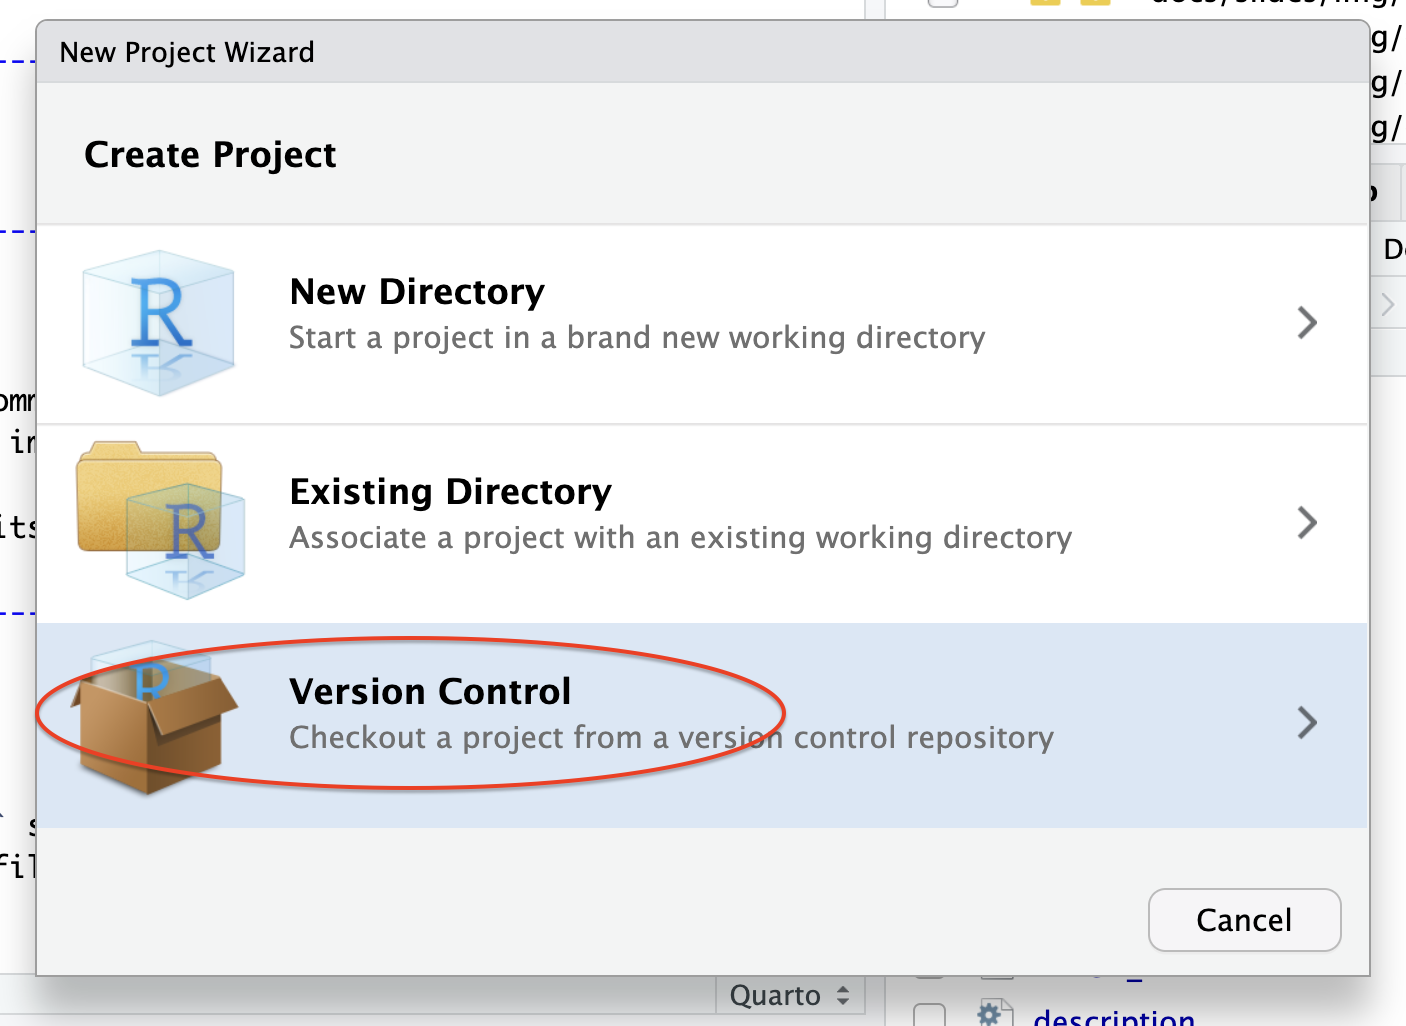Viewport: 1406px width, 1026px height.
Task: Select the New Directory title
Action: click(417, 292)
